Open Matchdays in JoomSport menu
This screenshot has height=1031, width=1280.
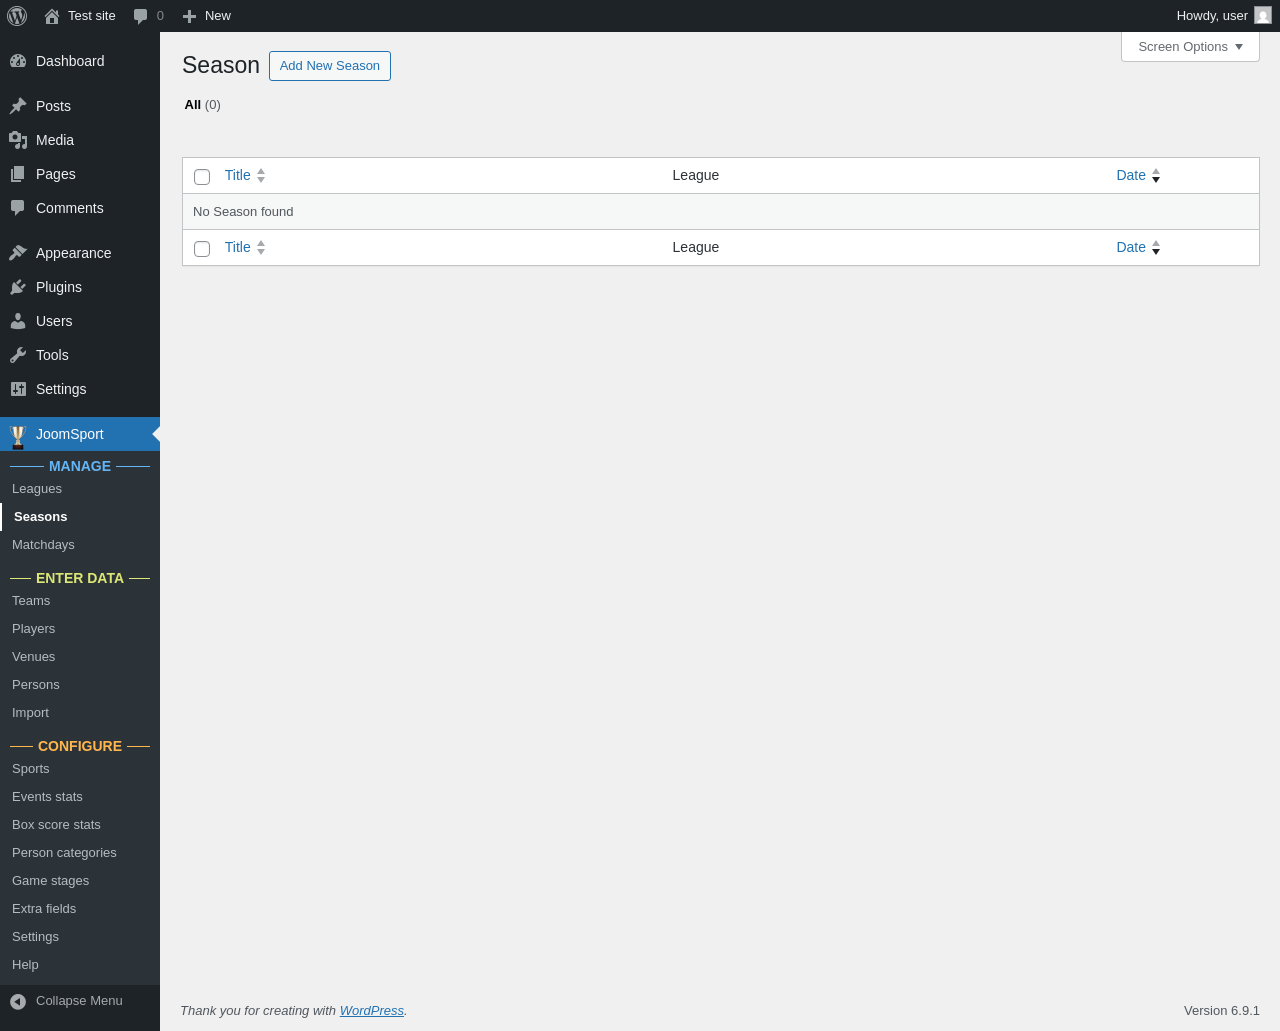[x=43, y=545]
